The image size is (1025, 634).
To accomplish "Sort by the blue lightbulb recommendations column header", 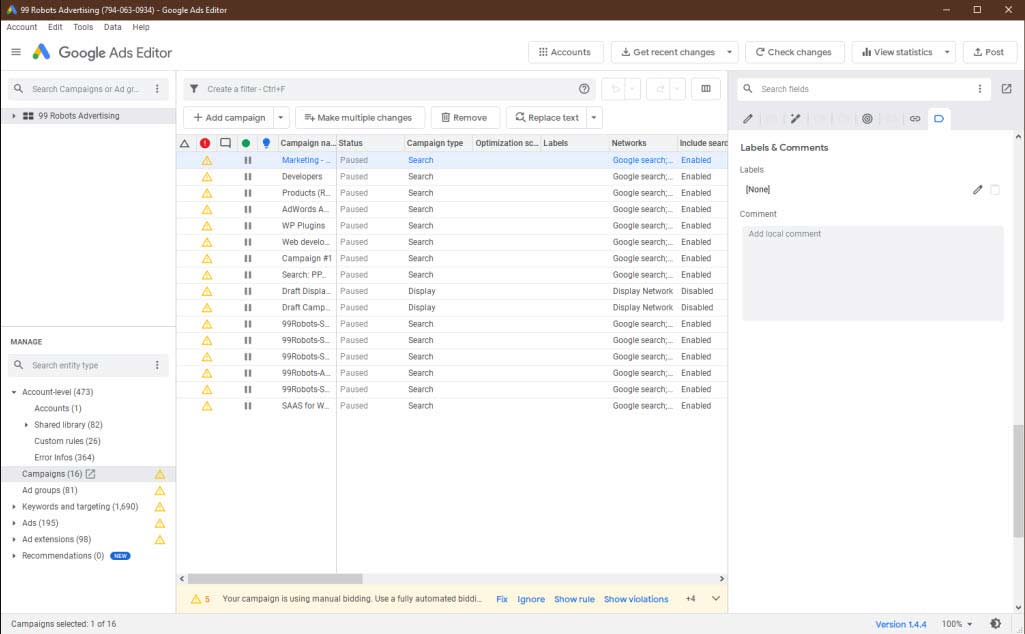I will (266, 143).
